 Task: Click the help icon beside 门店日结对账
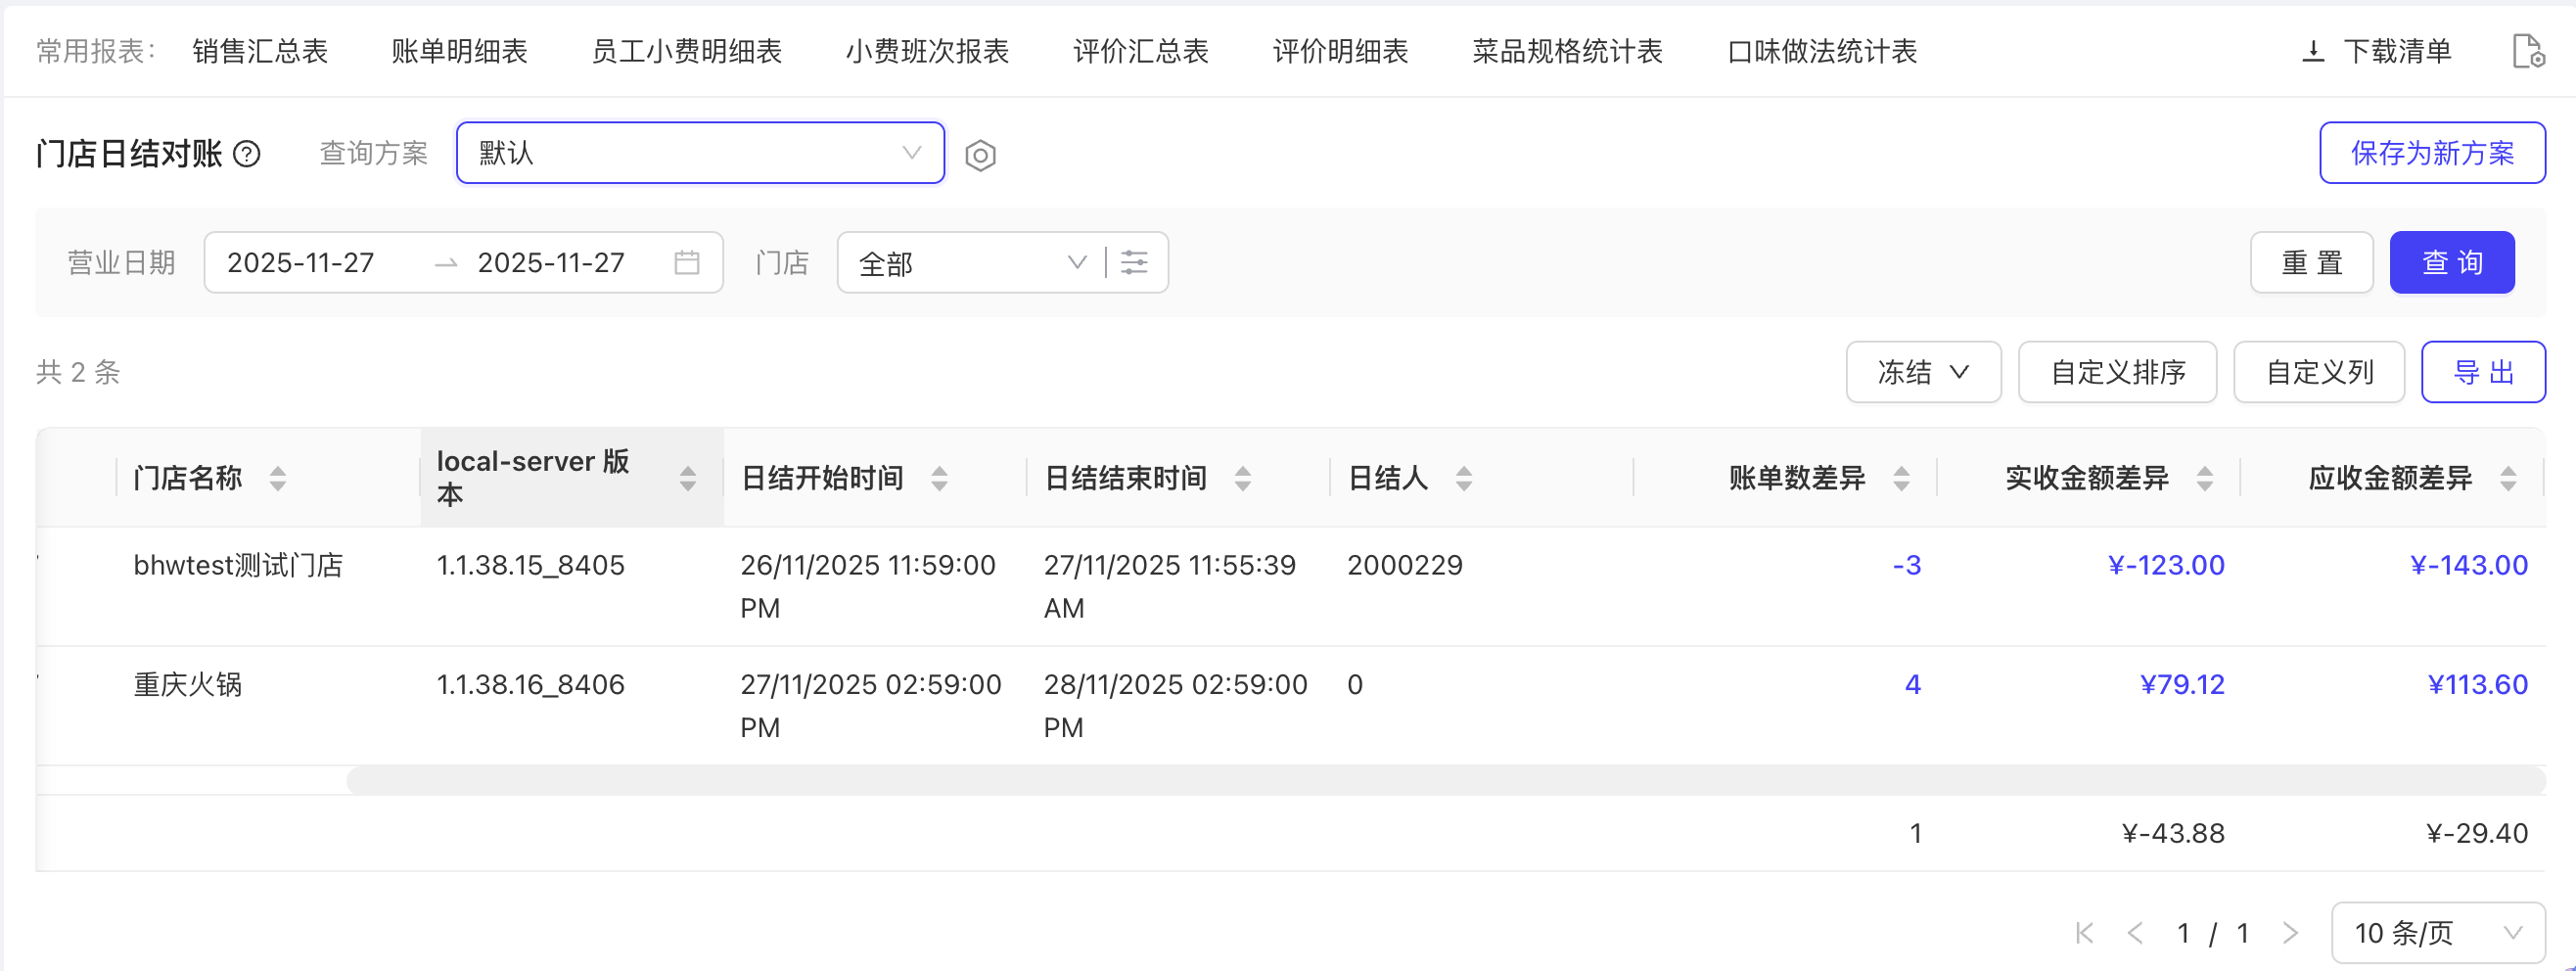247,154
